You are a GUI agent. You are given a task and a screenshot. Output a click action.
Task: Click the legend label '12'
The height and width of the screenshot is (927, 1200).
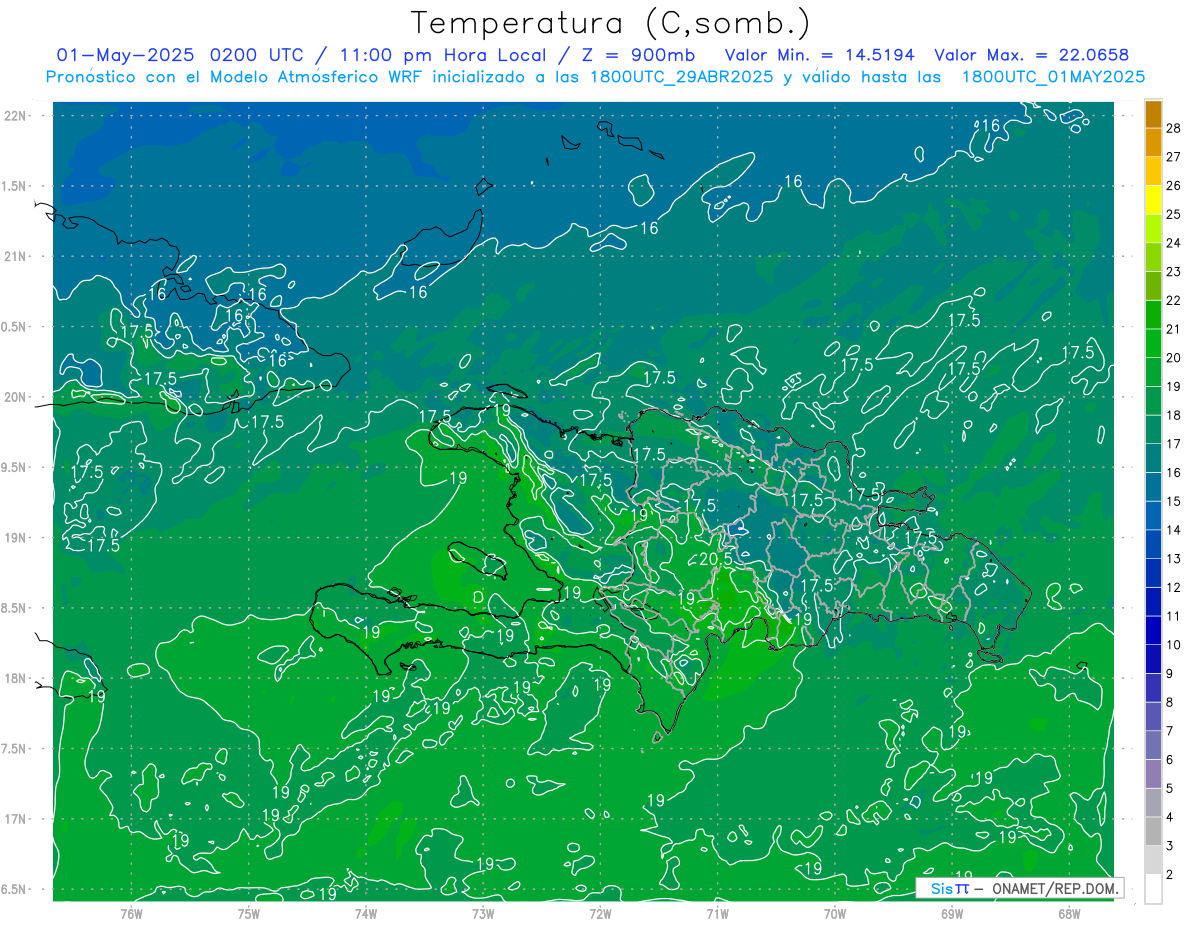pyautogui.click(x=1173, y=587)
